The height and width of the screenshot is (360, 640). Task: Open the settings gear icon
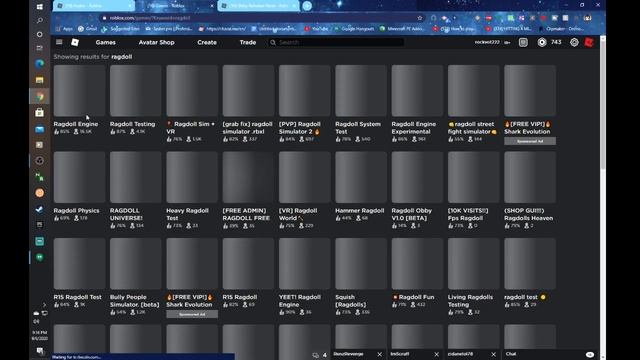(x=574, y=42)
